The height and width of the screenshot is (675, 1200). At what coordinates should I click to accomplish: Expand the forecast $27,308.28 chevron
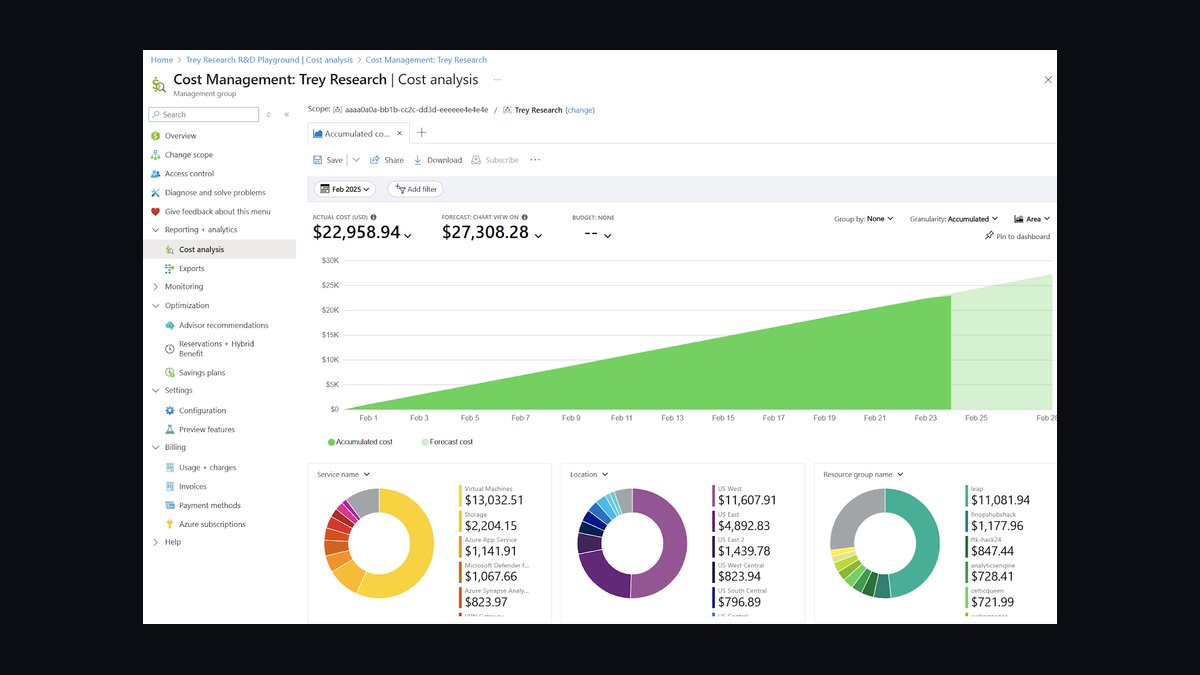point(538,236)
